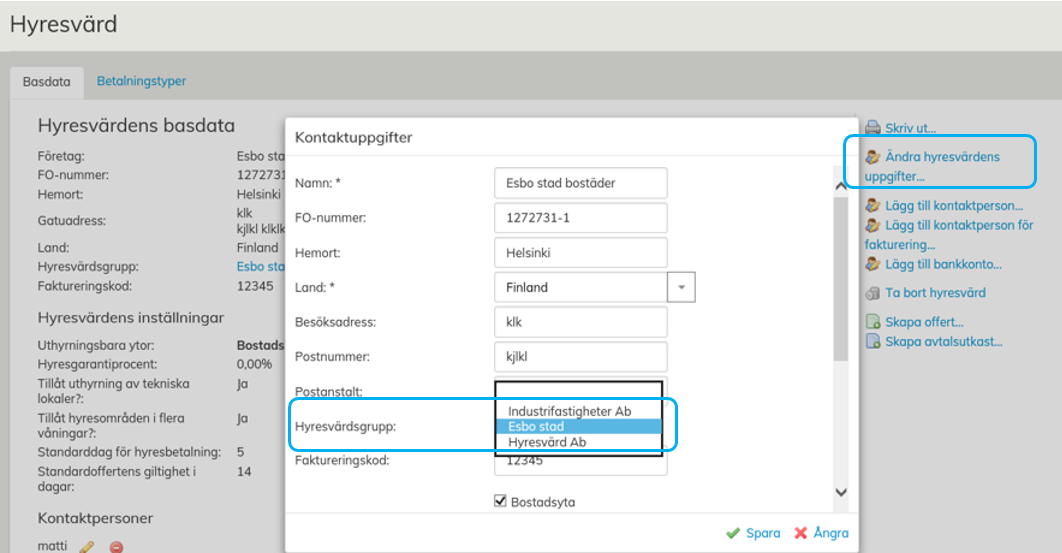Click the Namn input field
Screen dimensions: 1062x553
(580, 183)
